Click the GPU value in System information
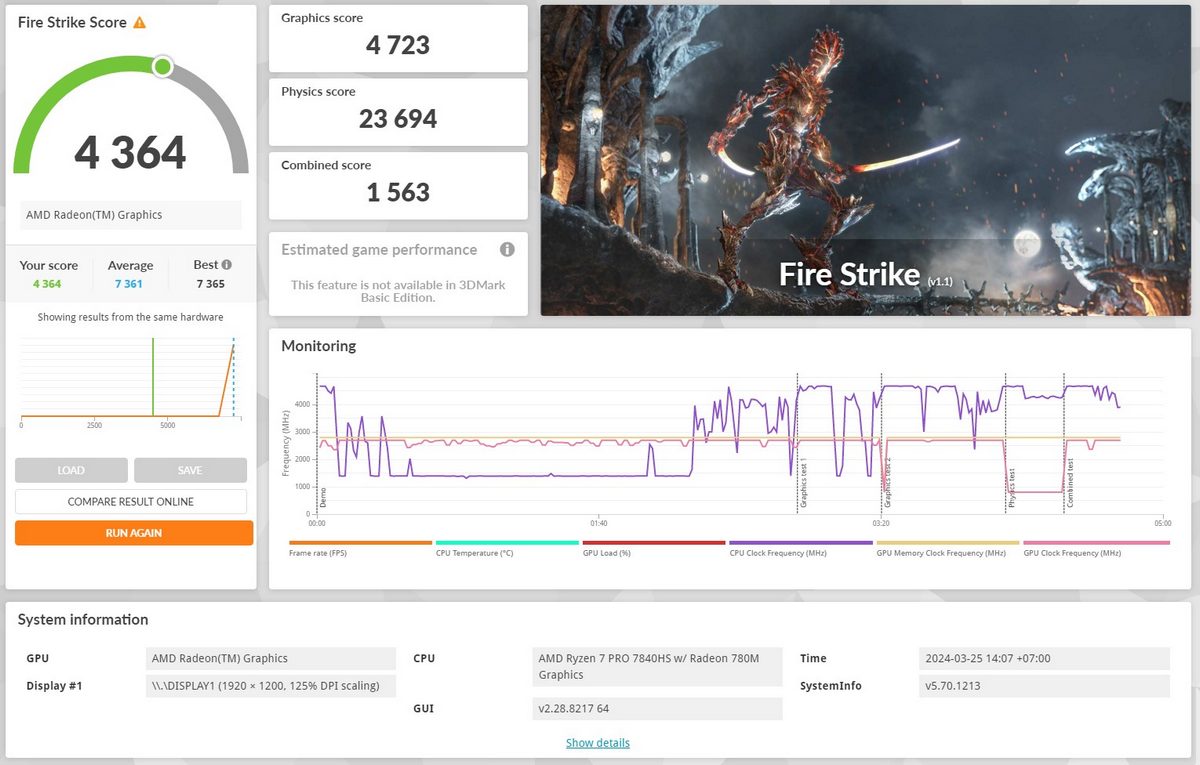This screenshot has height=765, width=1200. [x=271, y=658]
